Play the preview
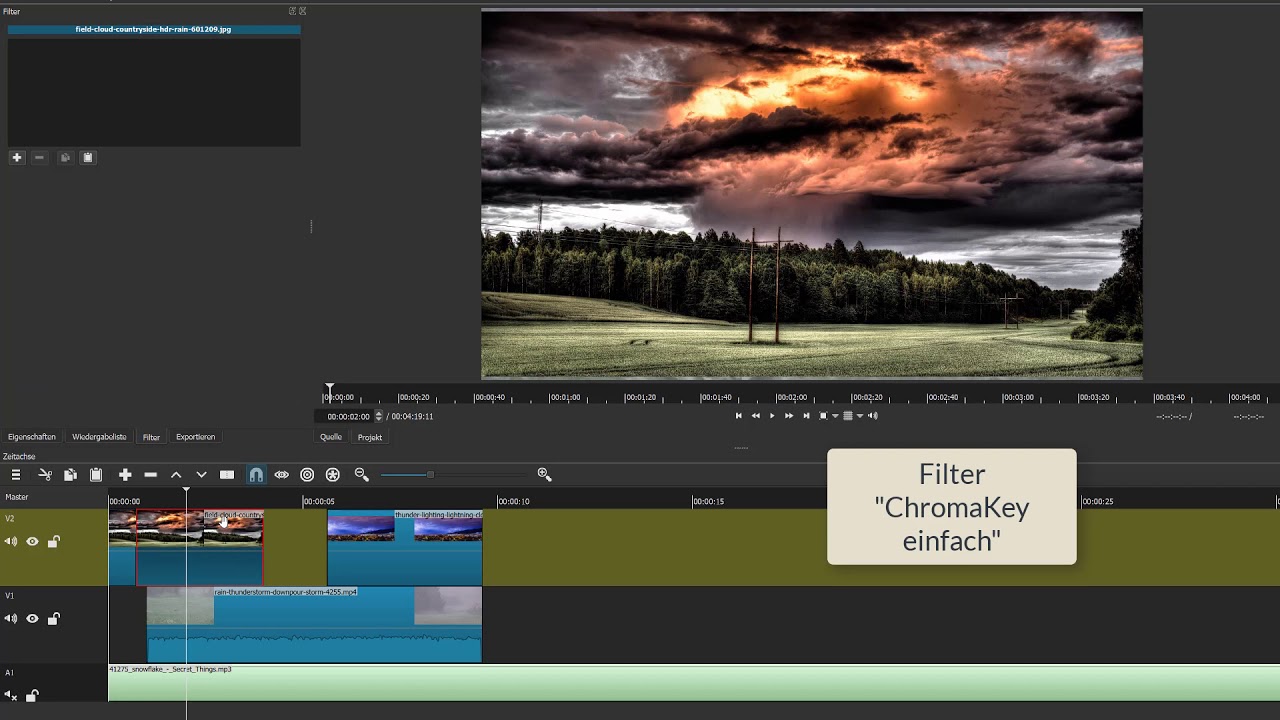This screenshot has width=1280, height=720. pos(772,416)
